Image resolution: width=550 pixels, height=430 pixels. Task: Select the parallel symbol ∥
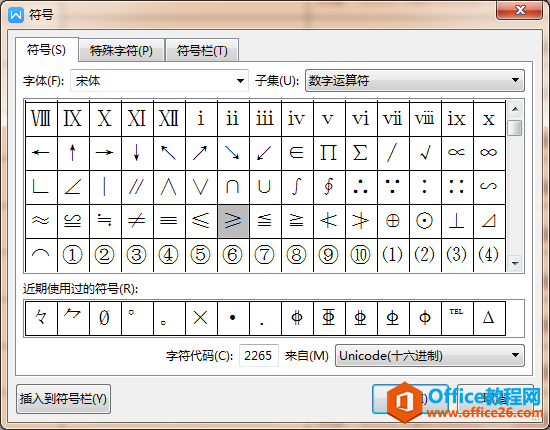(137, 187)
